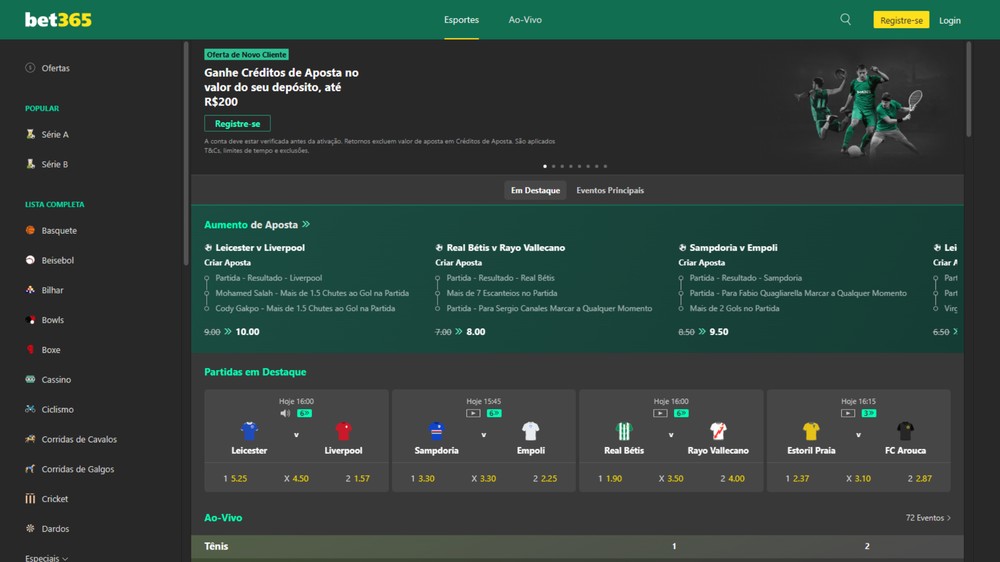
Task: Select boosted odds 10.00 for Leicester v Liverpool
Action: coord(247,332)
